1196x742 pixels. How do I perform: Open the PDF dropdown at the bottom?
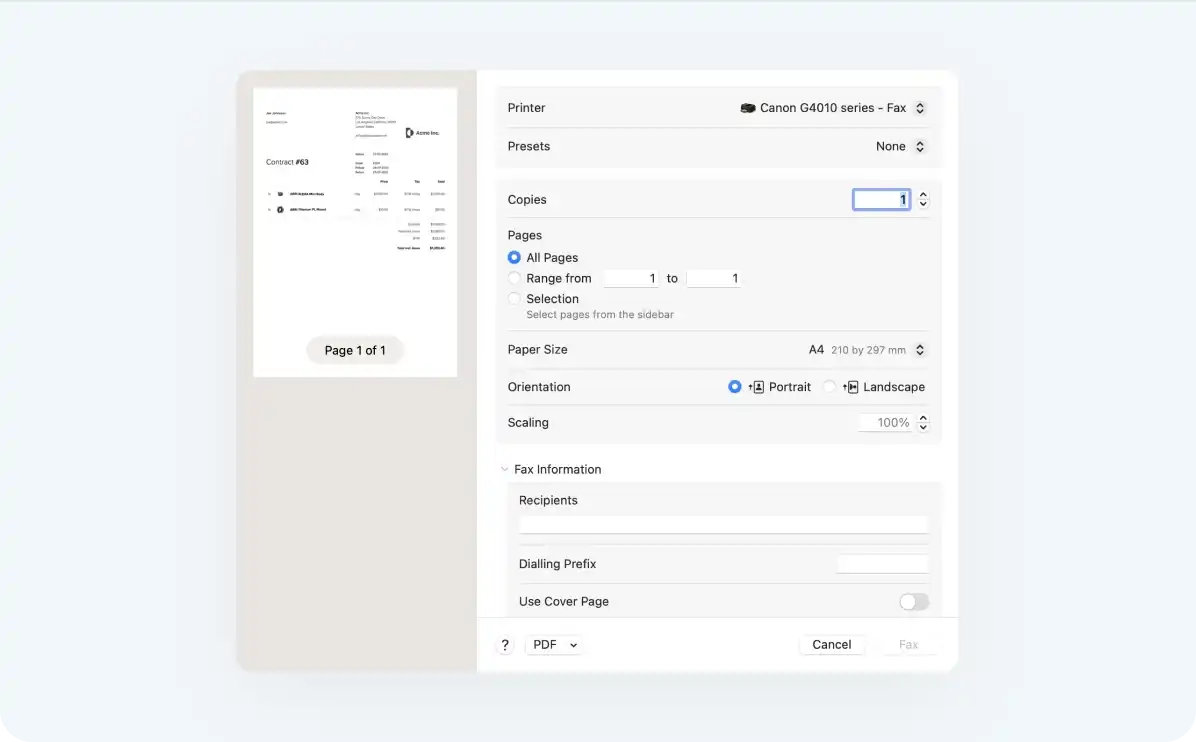[x=554, y=645]
